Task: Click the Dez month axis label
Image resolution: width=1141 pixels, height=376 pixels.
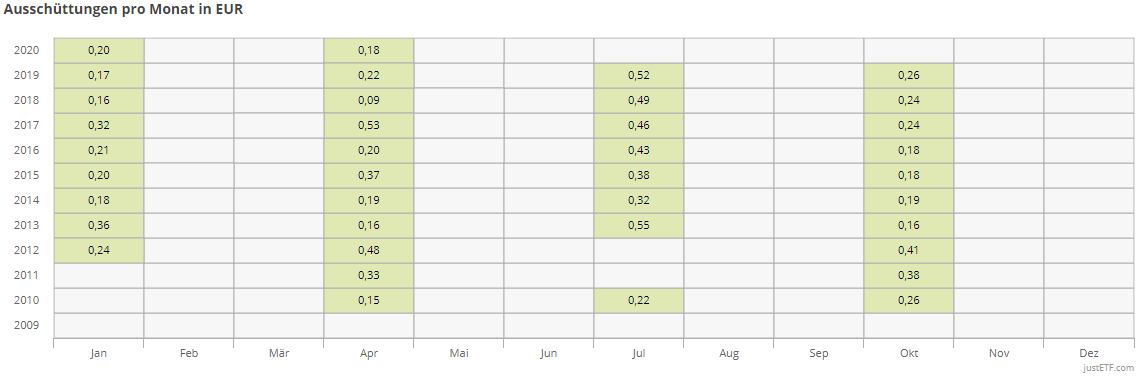Action: [x=1089, y=353]
